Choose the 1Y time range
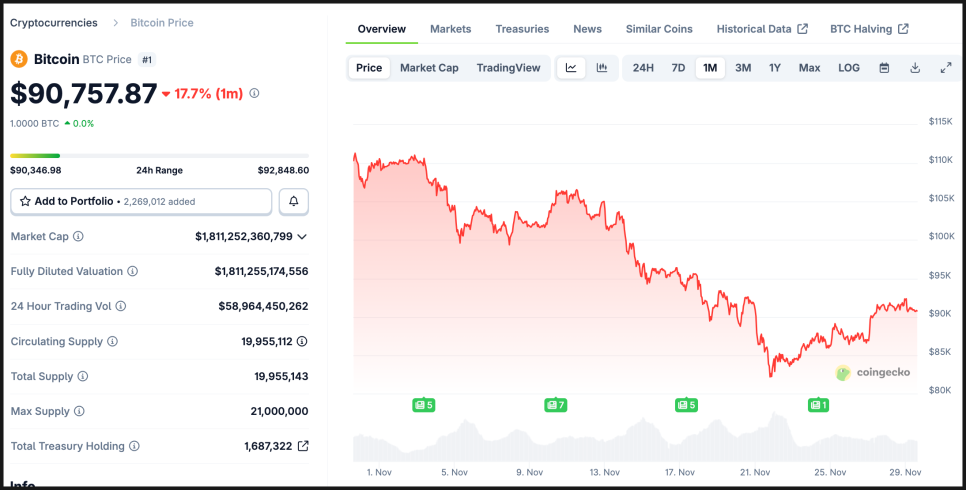Viewport: 966px width, 490px height. click(x=775, y=68)
